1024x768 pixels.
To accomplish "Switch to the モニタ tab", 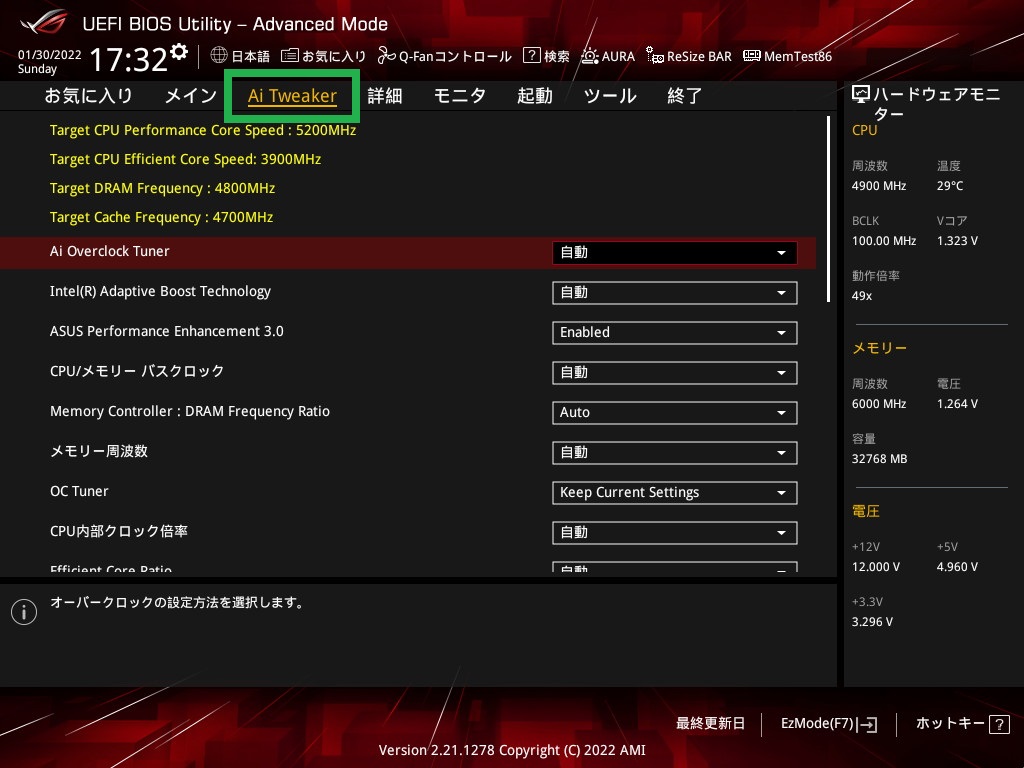I will (x=460, y=96).
